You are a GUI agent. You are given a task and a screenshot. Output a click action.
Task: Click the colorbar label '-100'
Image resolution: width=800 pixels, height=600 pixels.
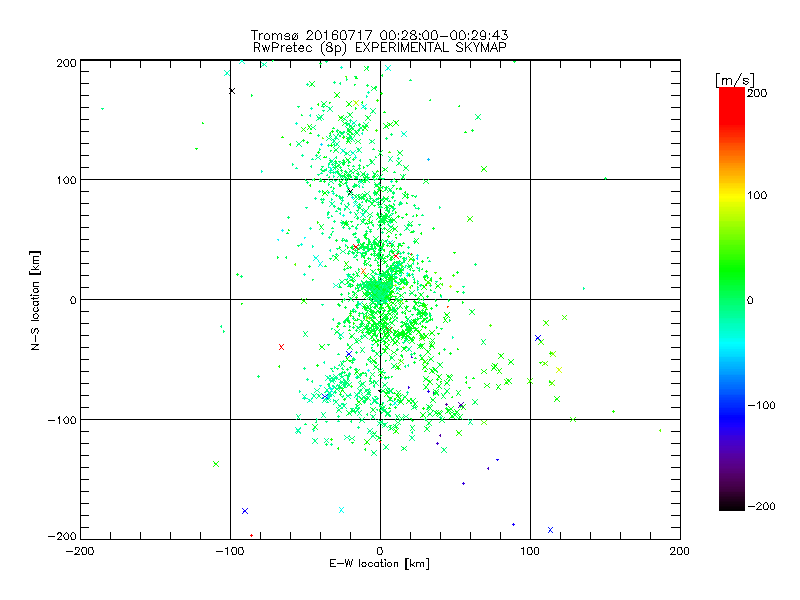[x=761, y=406]
